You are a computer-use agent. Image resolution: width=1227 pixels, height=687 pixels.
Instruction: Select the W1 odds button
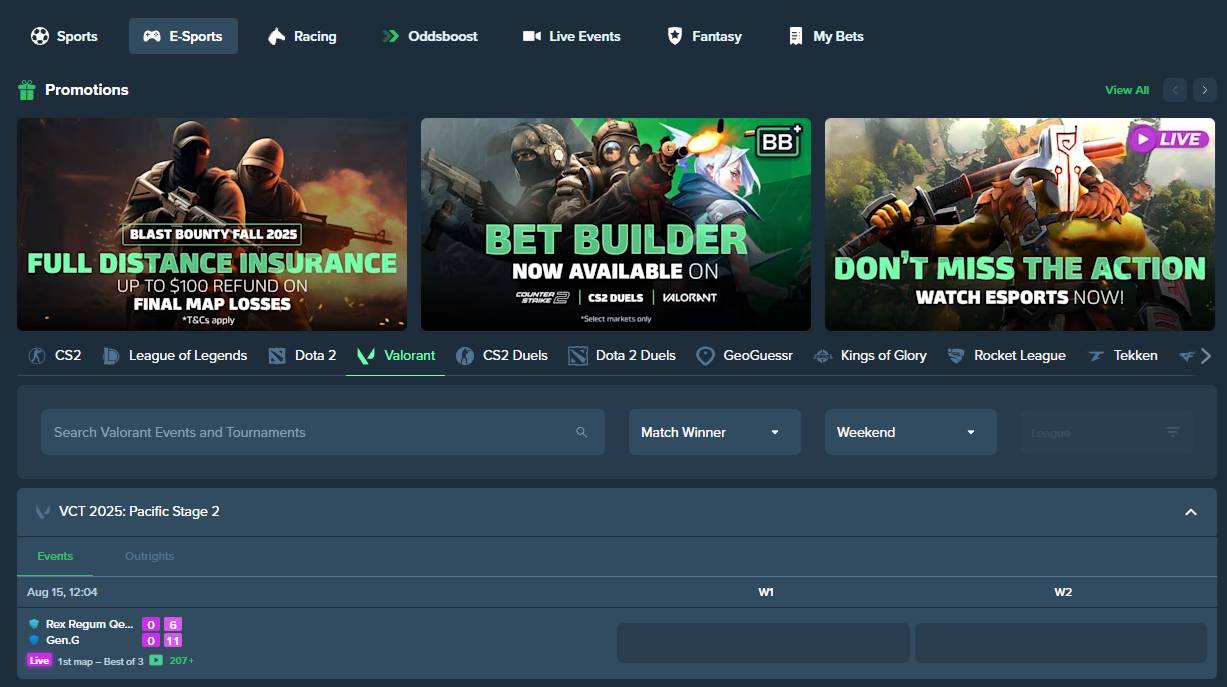coord(763,643)
